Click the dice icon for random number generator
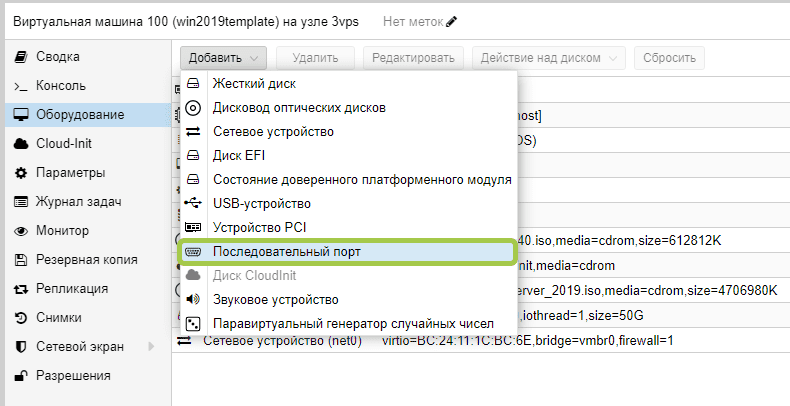 tap(193, 323)
